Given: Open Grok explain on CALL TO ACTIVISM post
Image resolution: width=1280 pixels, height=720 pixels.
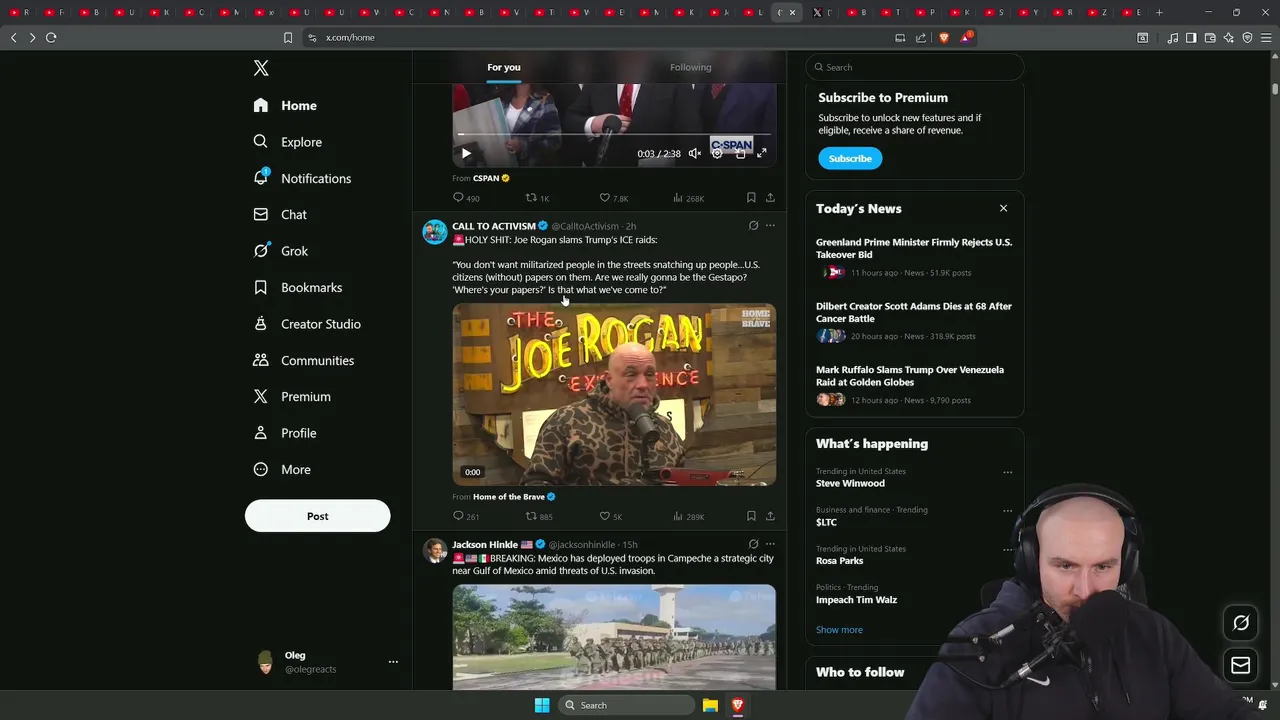Looking at the screenshot, I should click(754, 226).
